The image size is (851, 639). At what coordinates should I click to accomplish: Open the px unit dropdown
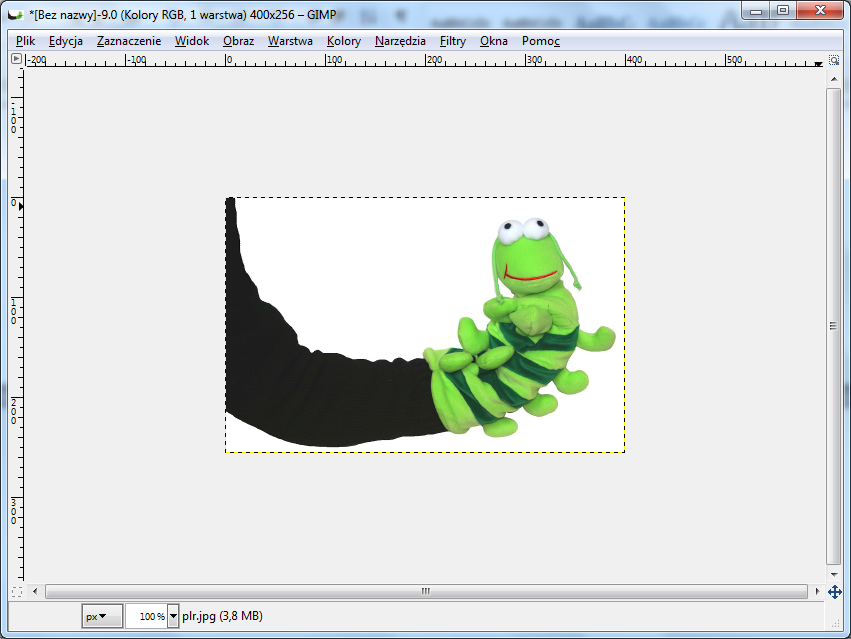[x=102, y=616]
